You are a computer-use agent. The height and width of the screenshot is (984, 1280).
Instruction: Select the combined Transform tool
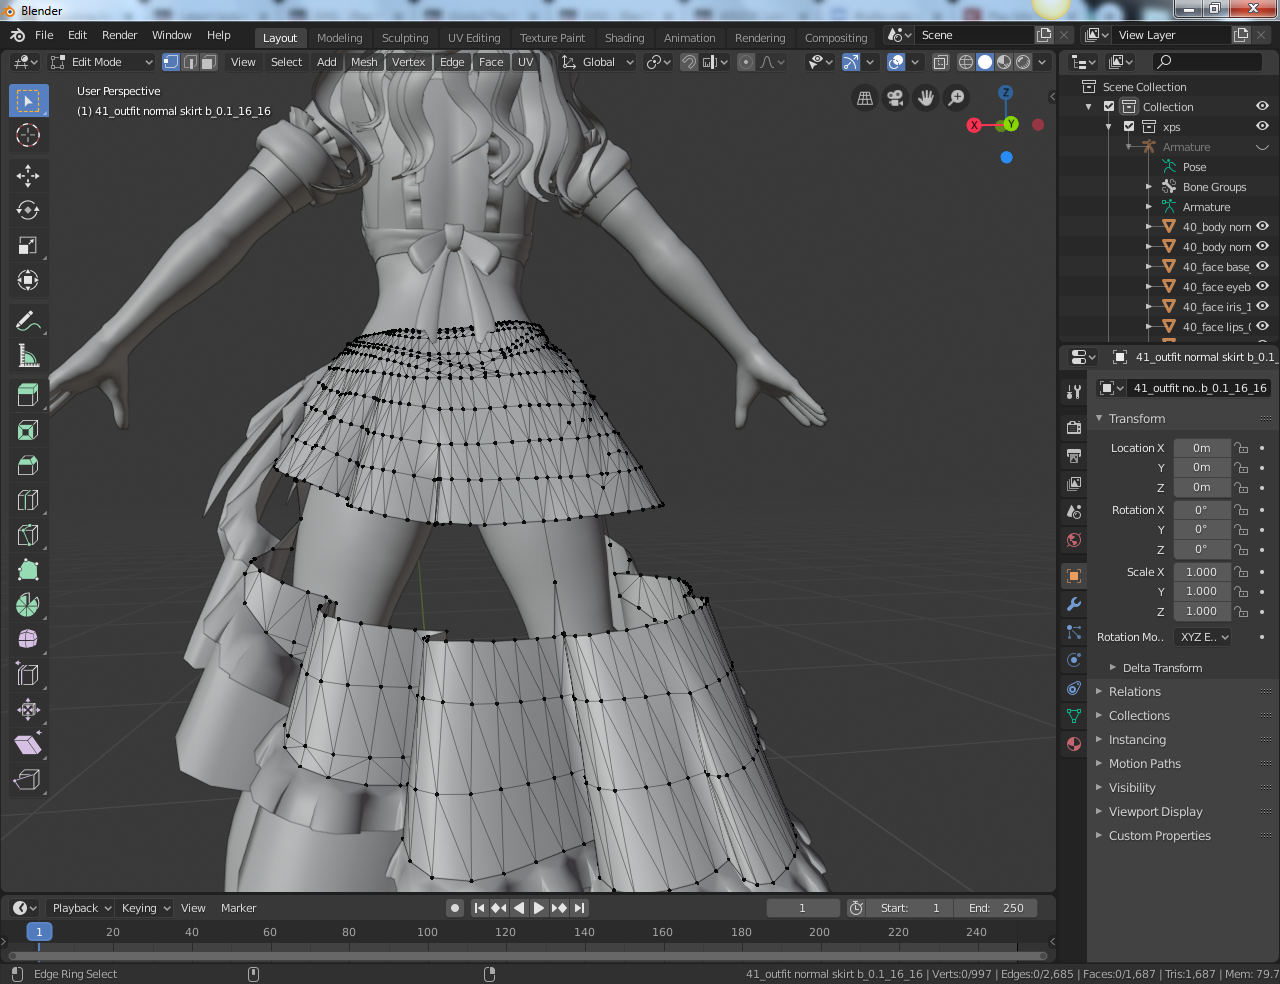point(28,281)
